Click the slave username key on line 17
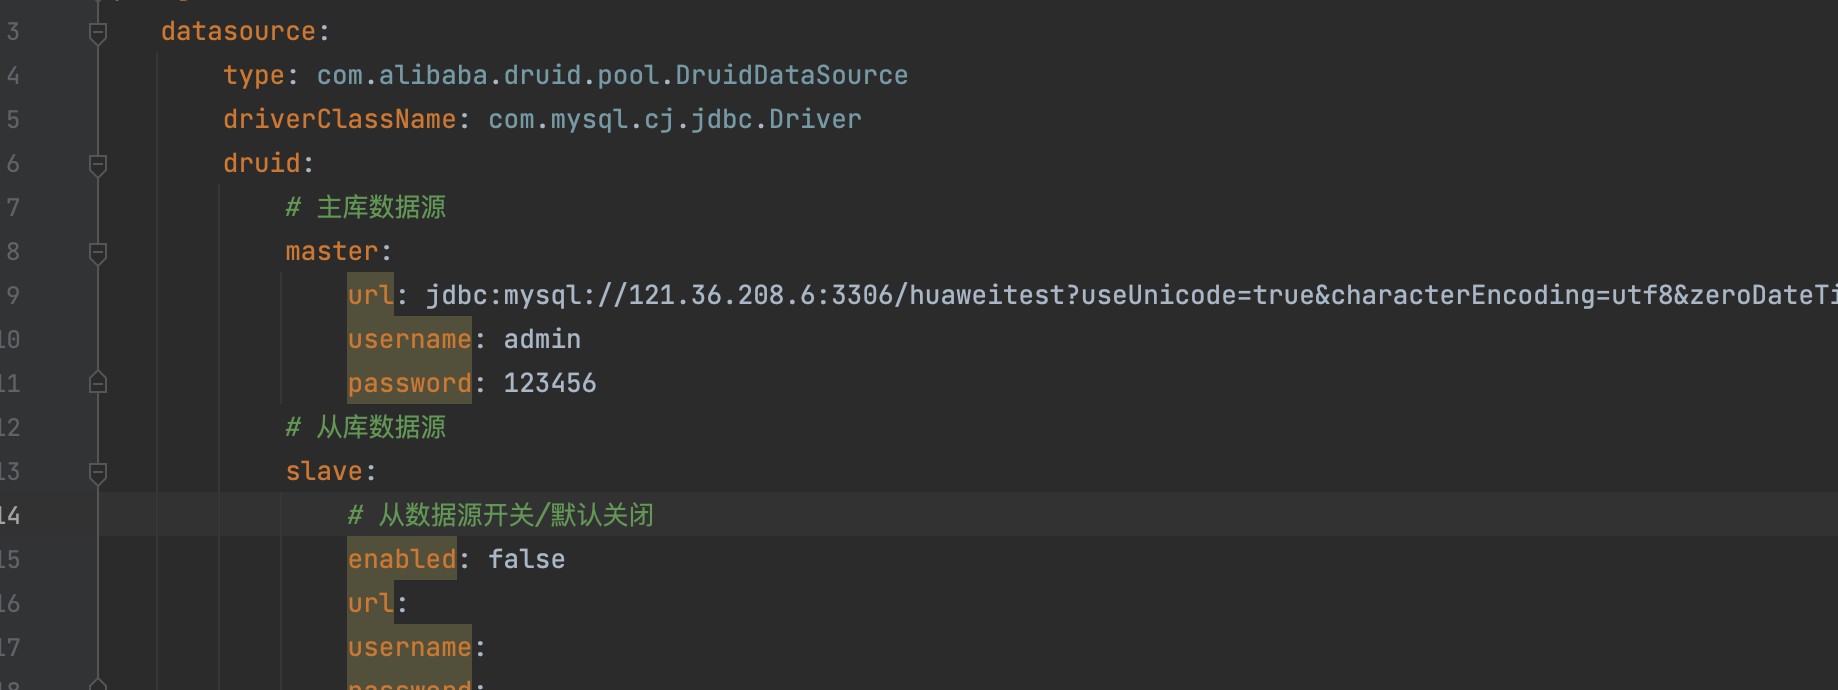Image resolution: width=1838 pixels, height=690 pixels. point(409,647)
